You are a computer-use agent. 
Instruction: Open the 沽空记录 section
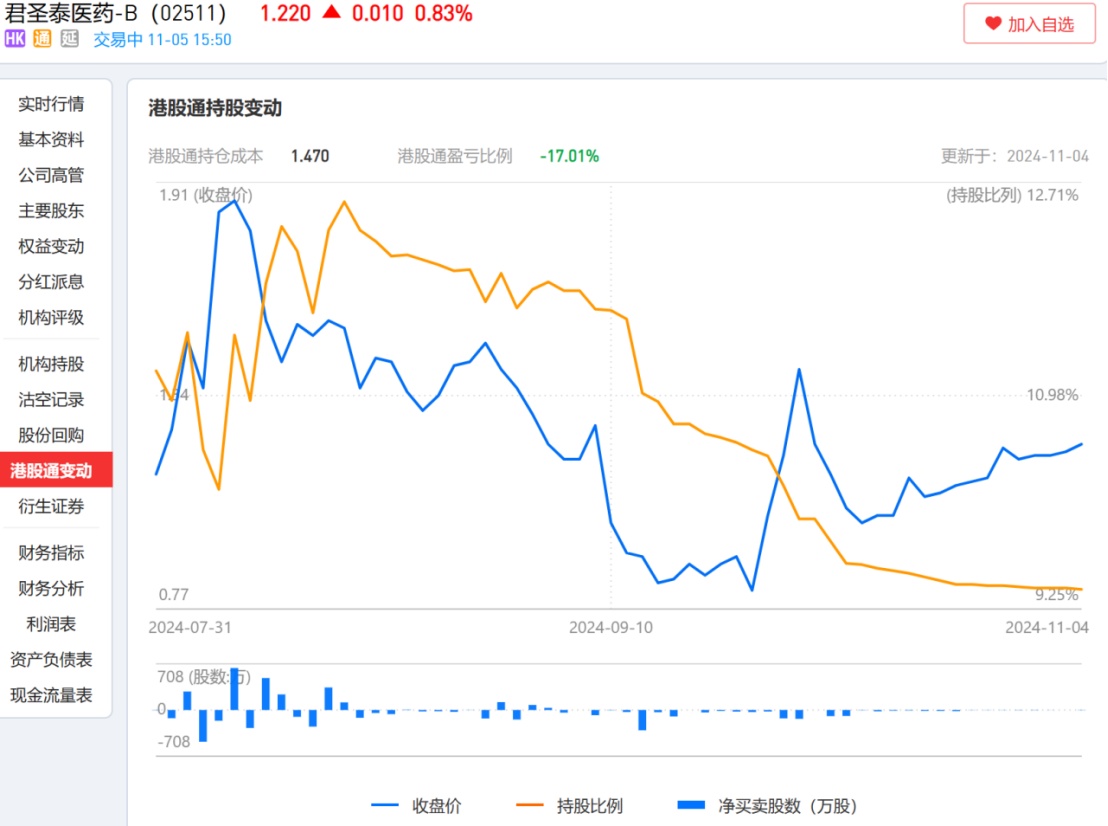tap(51, 400)
